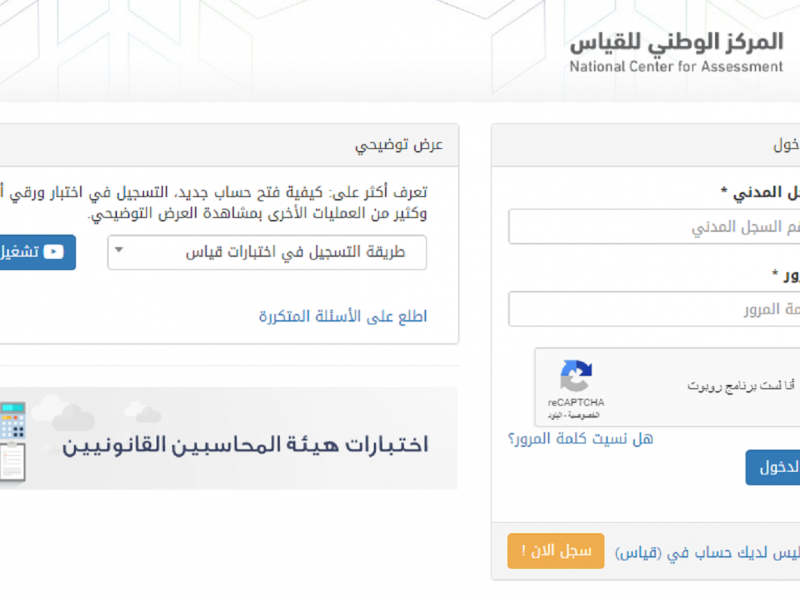Screen dimensions: 800x600
Task: Select the "عرض توضيحي" panel header
Action: pos(229,145)
